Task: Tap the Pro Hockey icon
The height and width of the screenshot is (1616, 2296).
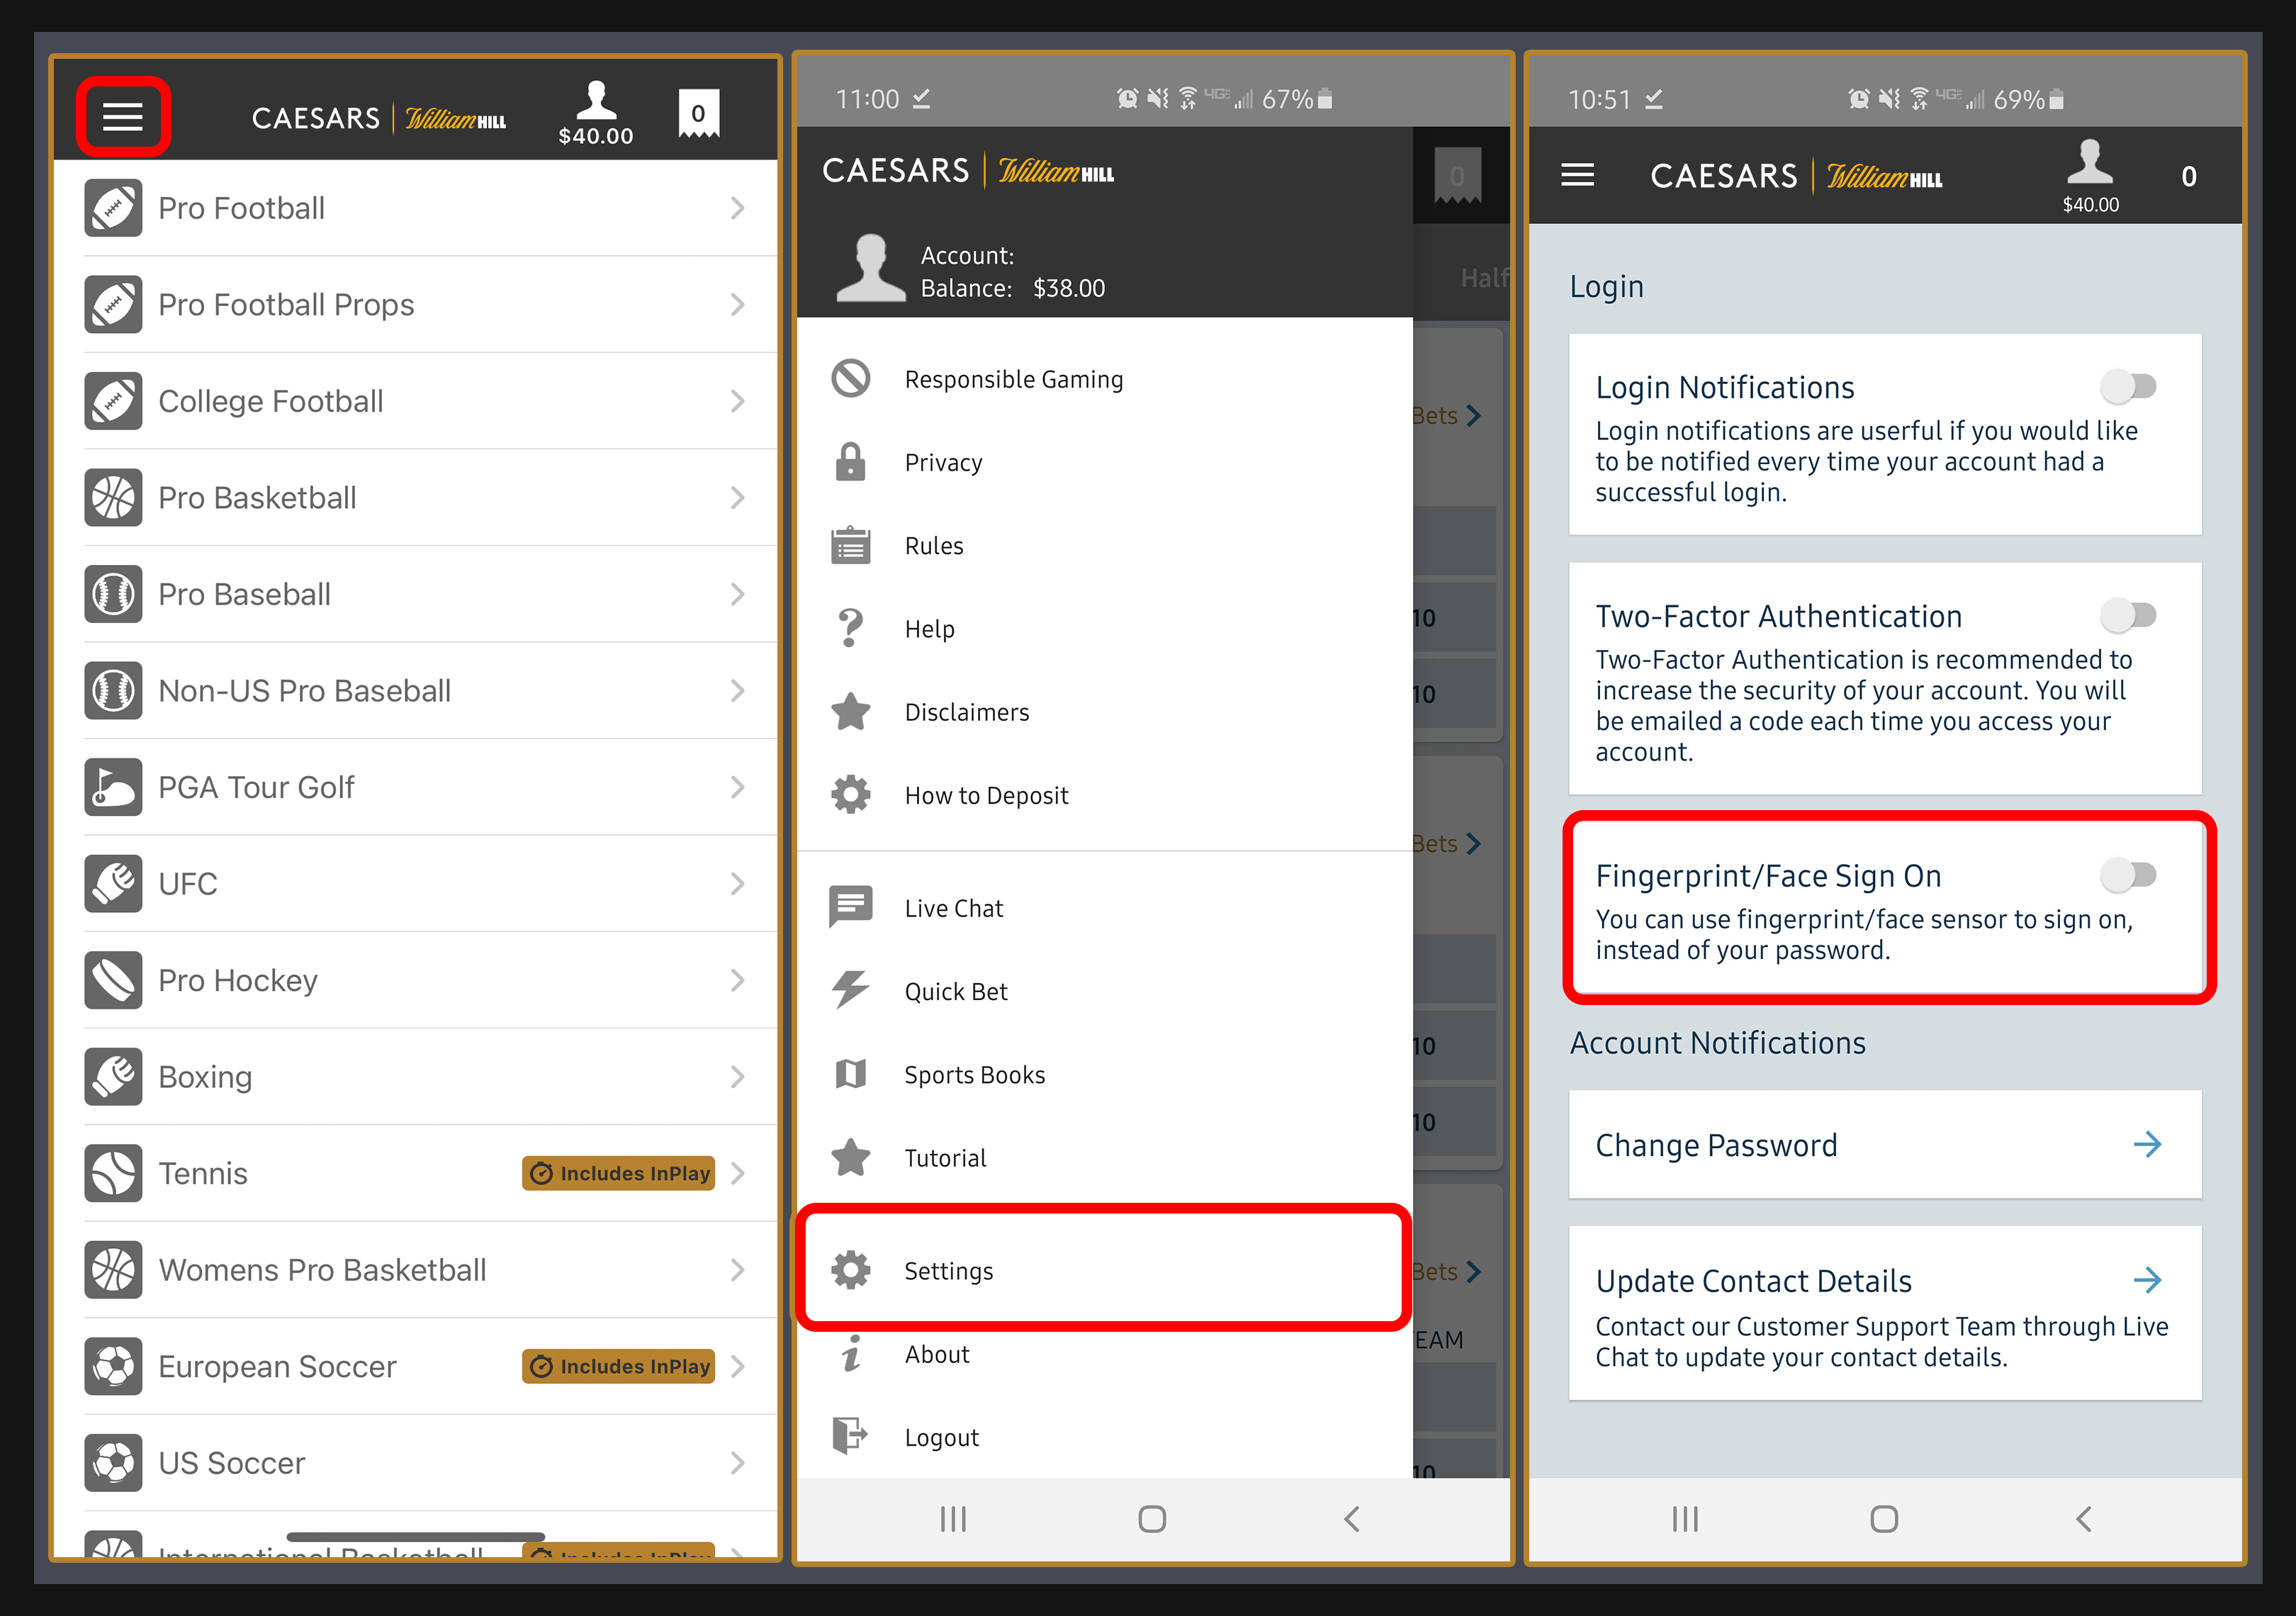Action: coord(113,980)
